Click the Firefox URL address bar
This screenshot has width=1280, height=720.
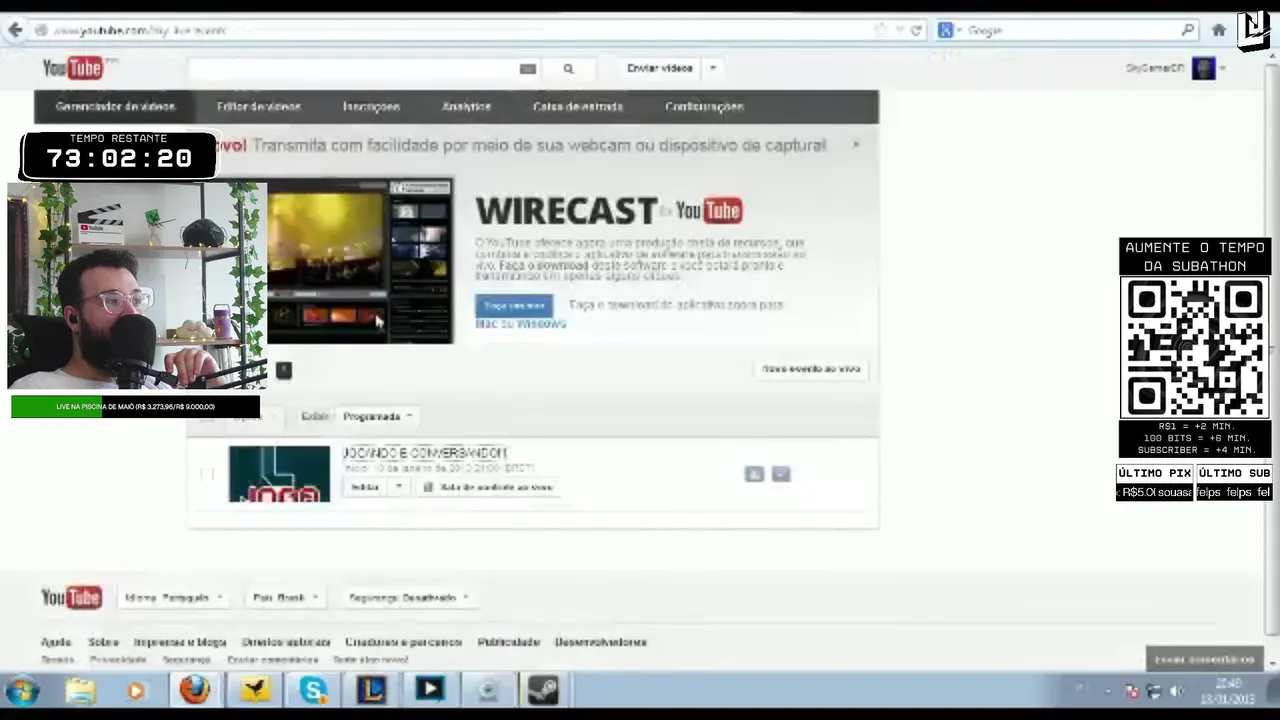[450, 30]
